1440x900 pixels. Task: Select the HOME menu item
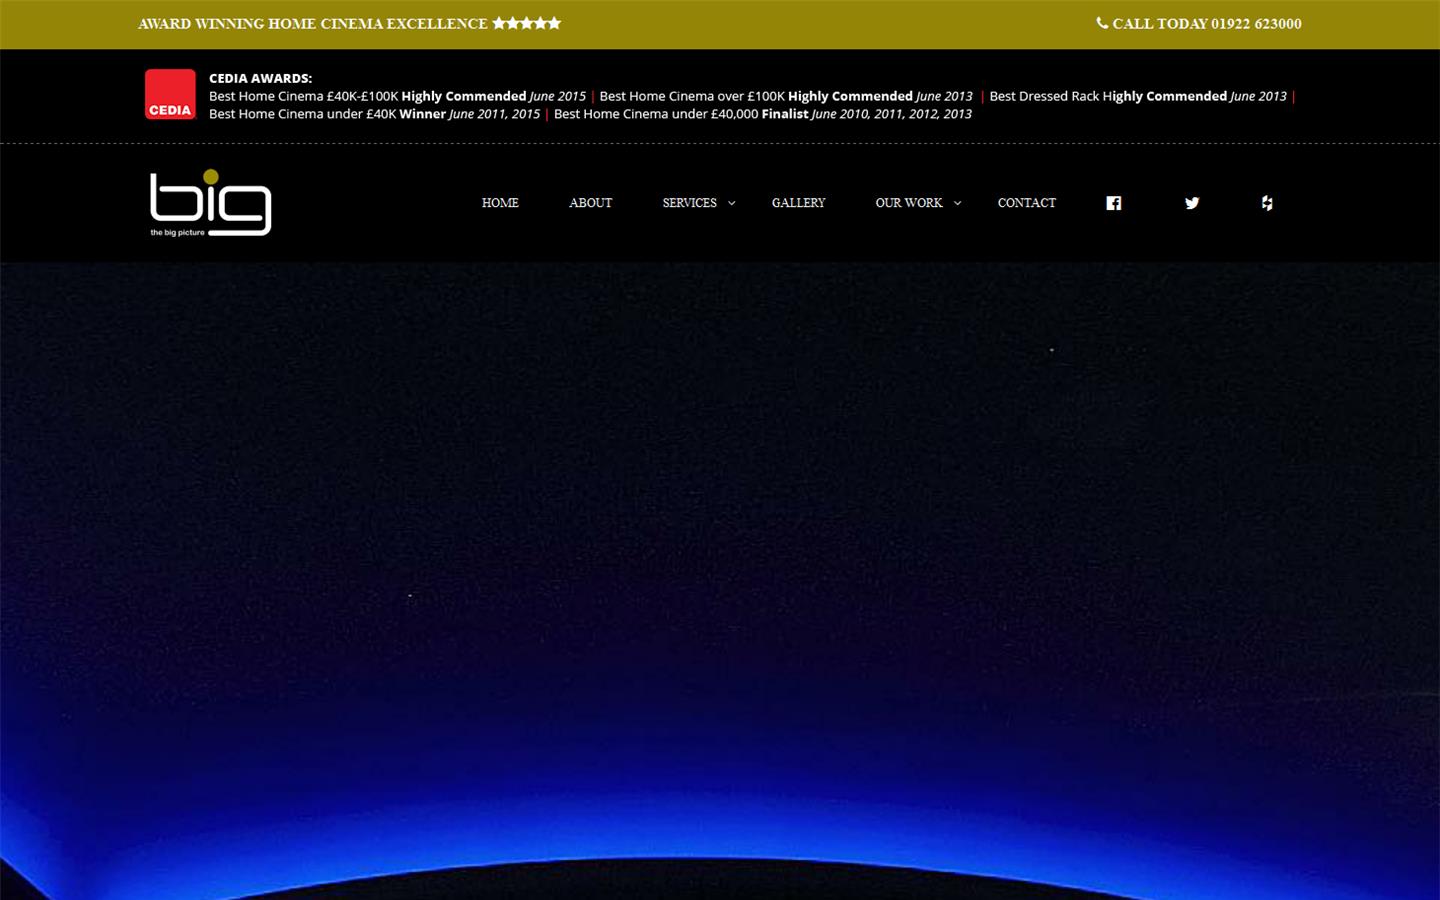pyautogui.click(x=500, y=203)
